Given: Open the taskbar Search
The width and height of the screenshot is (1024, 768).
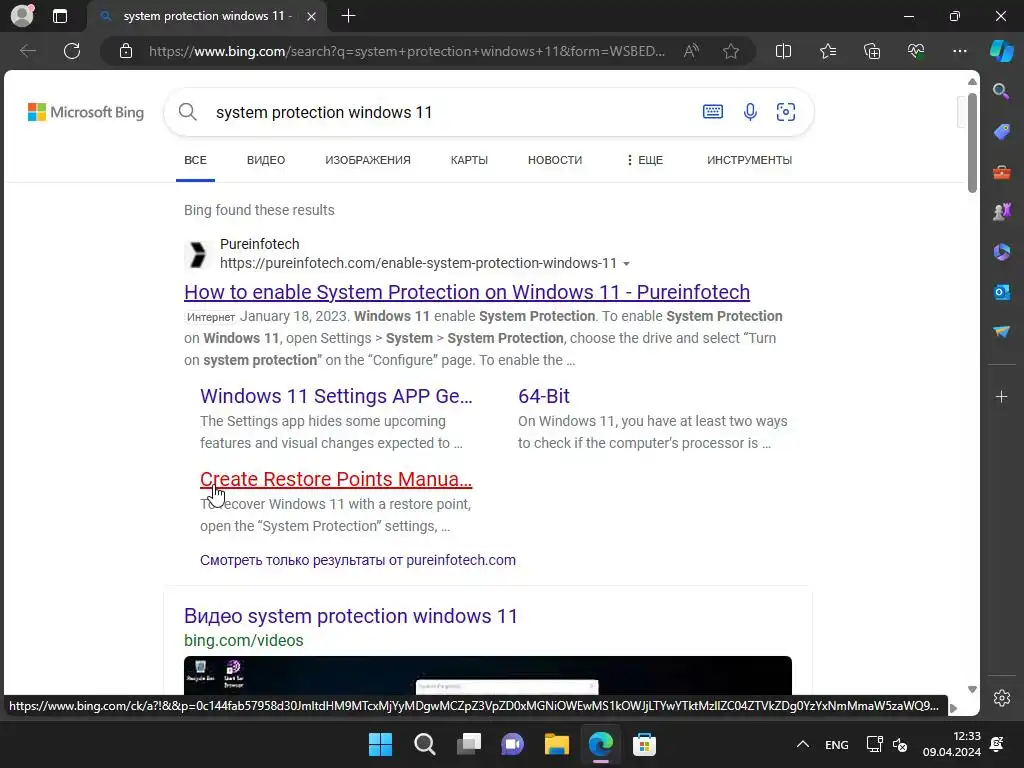Looking at the screenshot, I should [x=424, y=744].
